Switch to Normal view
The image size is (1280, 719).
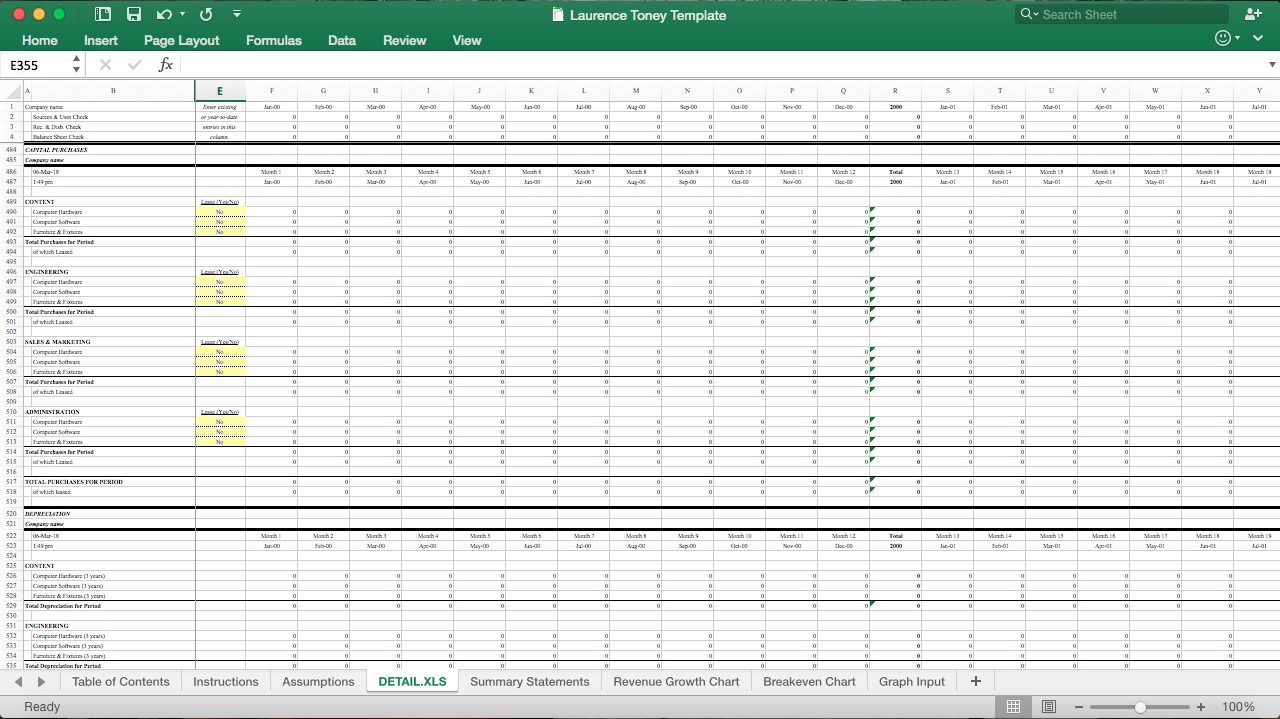coord(1013,706)
